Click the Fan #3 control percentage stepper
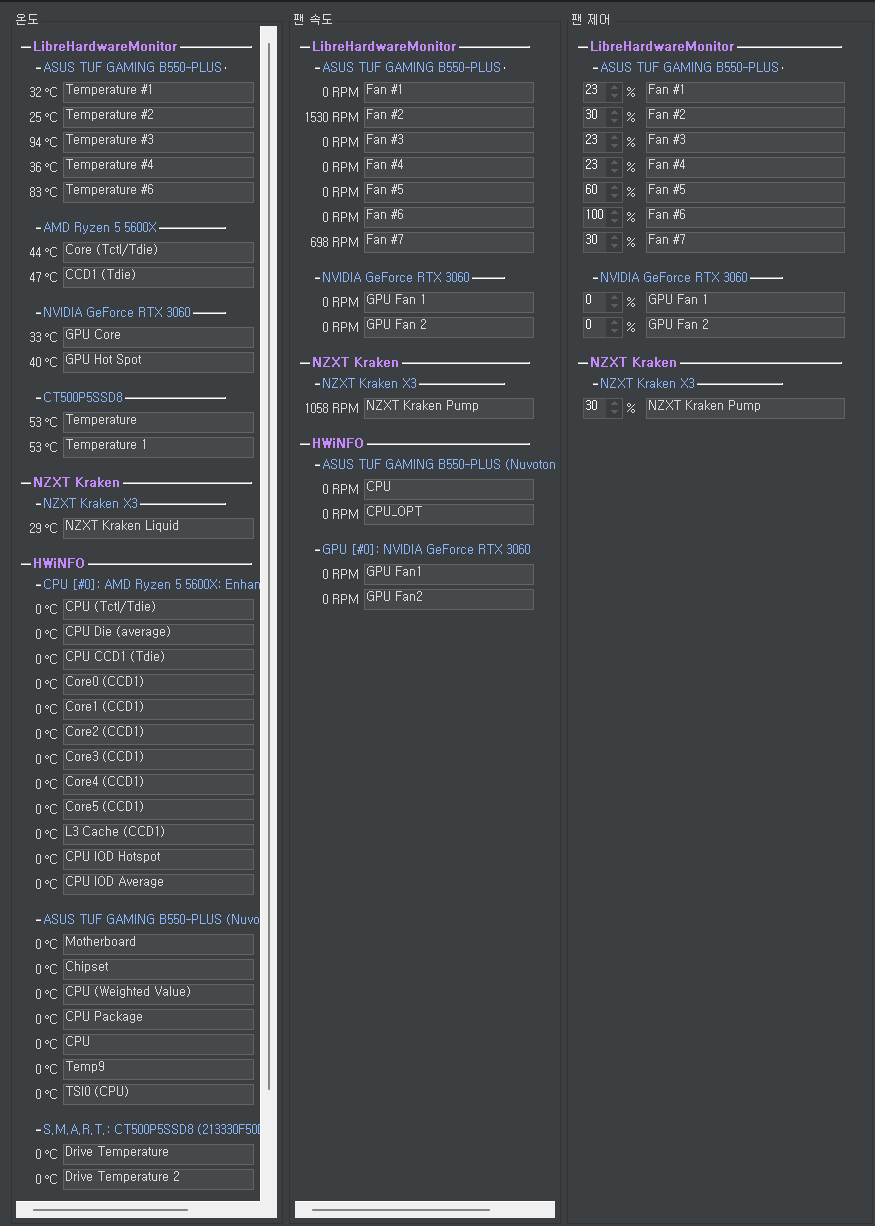 603,142
